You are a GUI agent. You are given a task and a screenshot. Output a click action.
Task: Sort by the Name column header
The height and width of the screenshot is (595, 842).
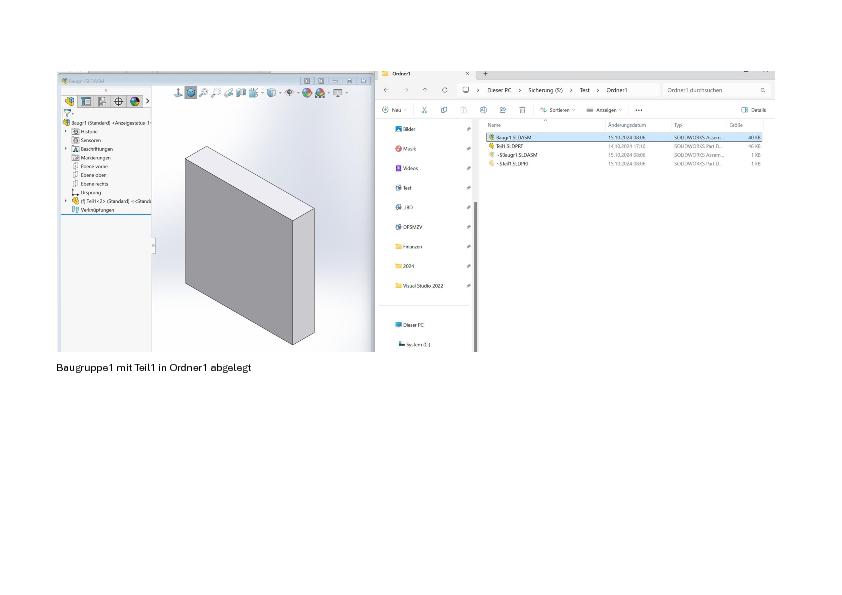tap(494, 125)
